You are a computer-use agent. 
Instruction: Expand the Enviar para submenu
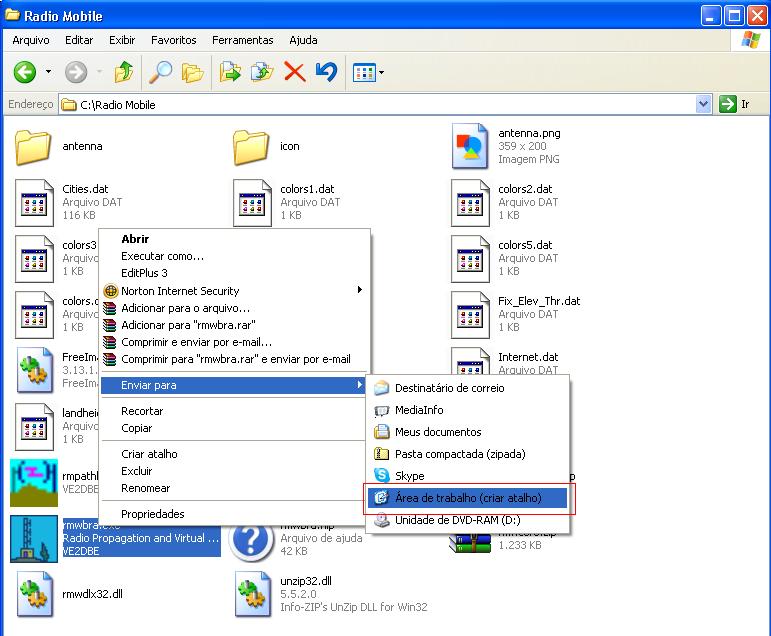(x=233, y=385)
